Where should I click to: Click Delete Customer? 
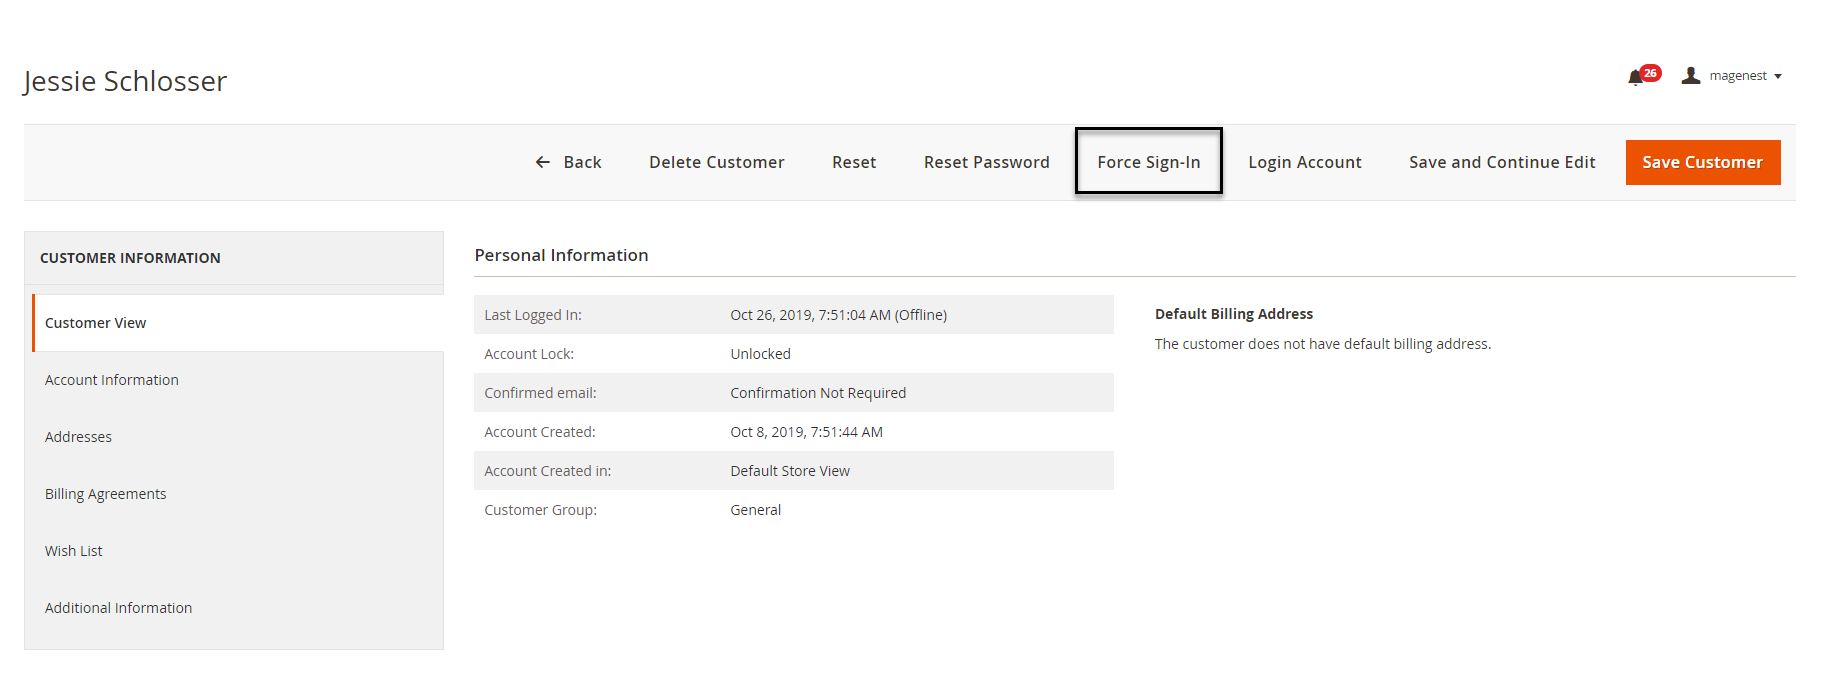tap(716, 162)
